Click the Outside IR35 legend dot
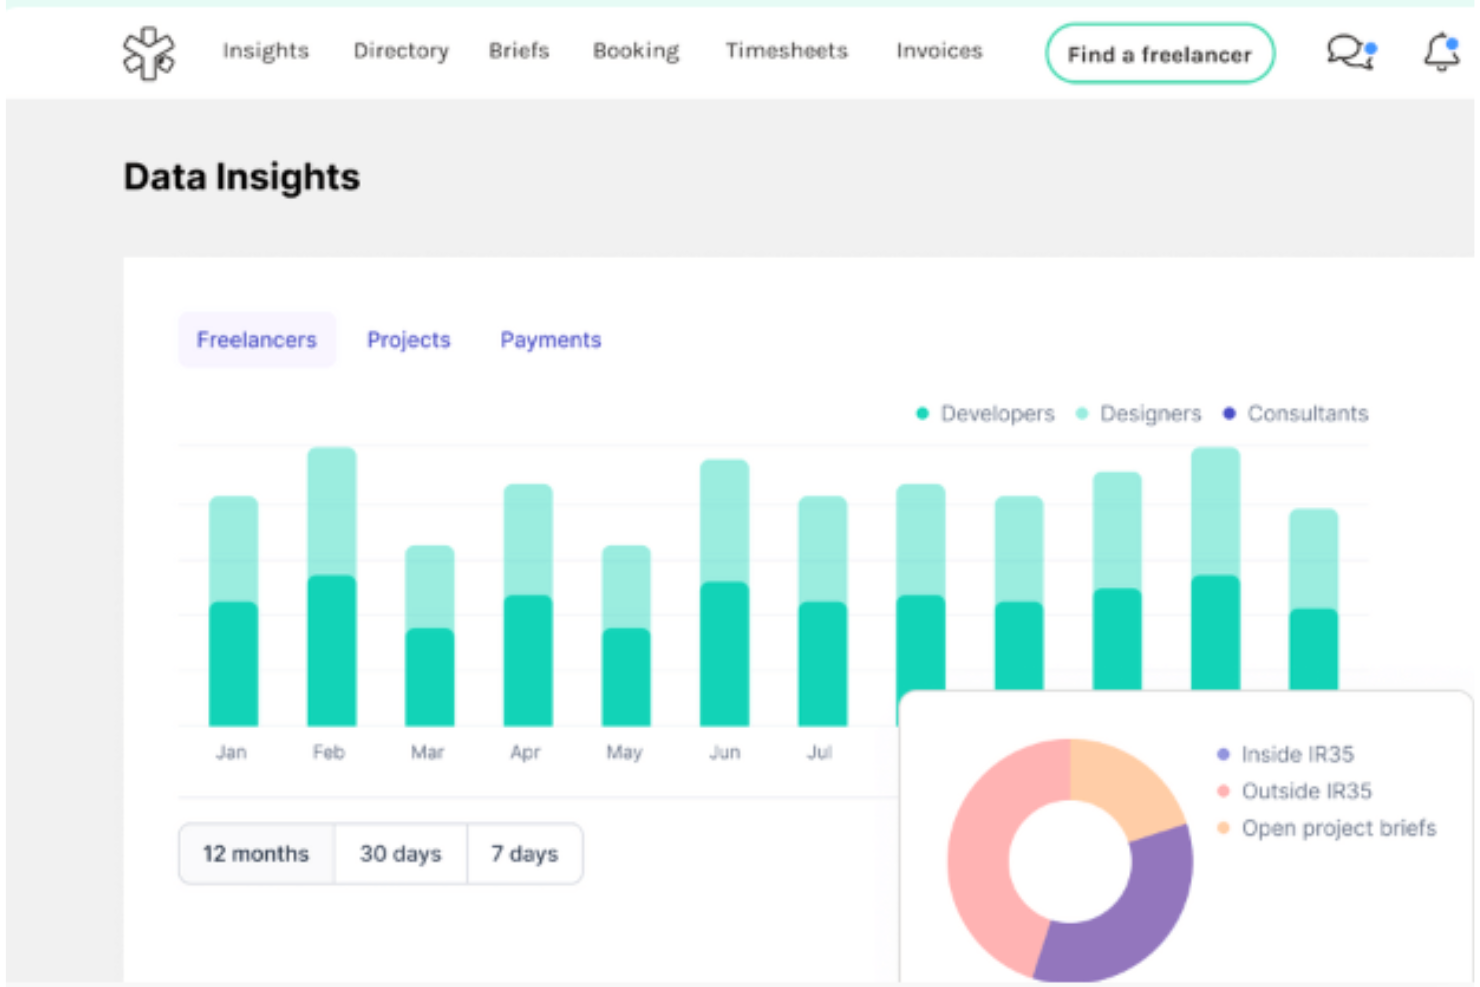1480x987 pixels. coord(1221,791)
